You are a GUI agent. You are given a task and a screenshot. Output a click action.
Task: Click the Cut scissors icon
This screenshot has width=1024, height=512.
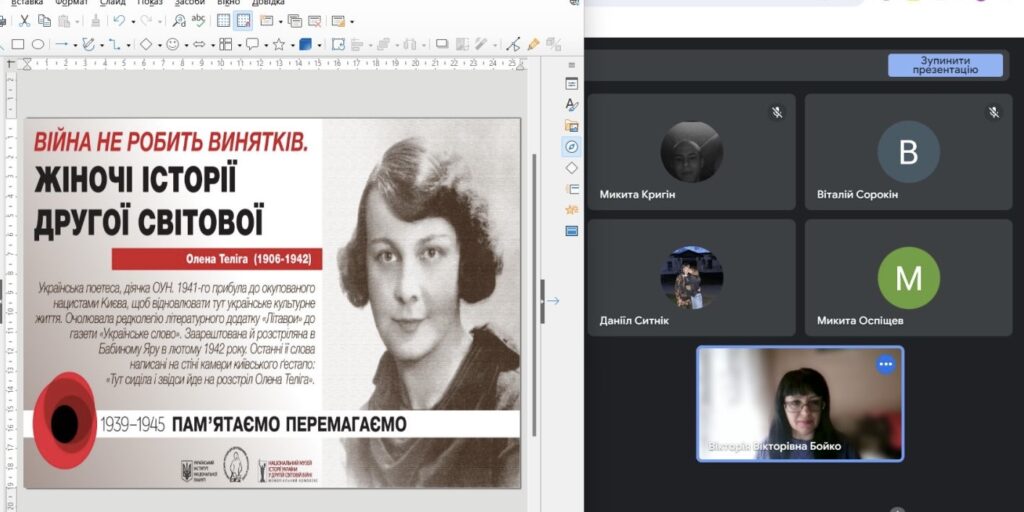click(23, 20)
